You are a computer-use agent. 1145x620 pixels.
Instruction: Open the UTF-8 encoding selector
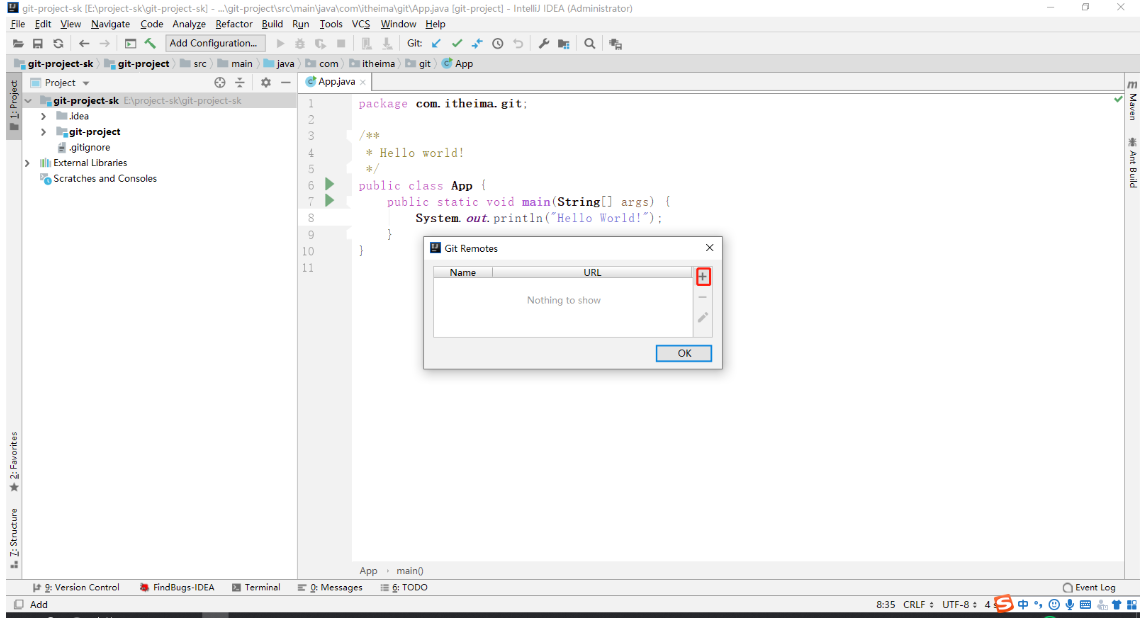(x=960, y=605)
